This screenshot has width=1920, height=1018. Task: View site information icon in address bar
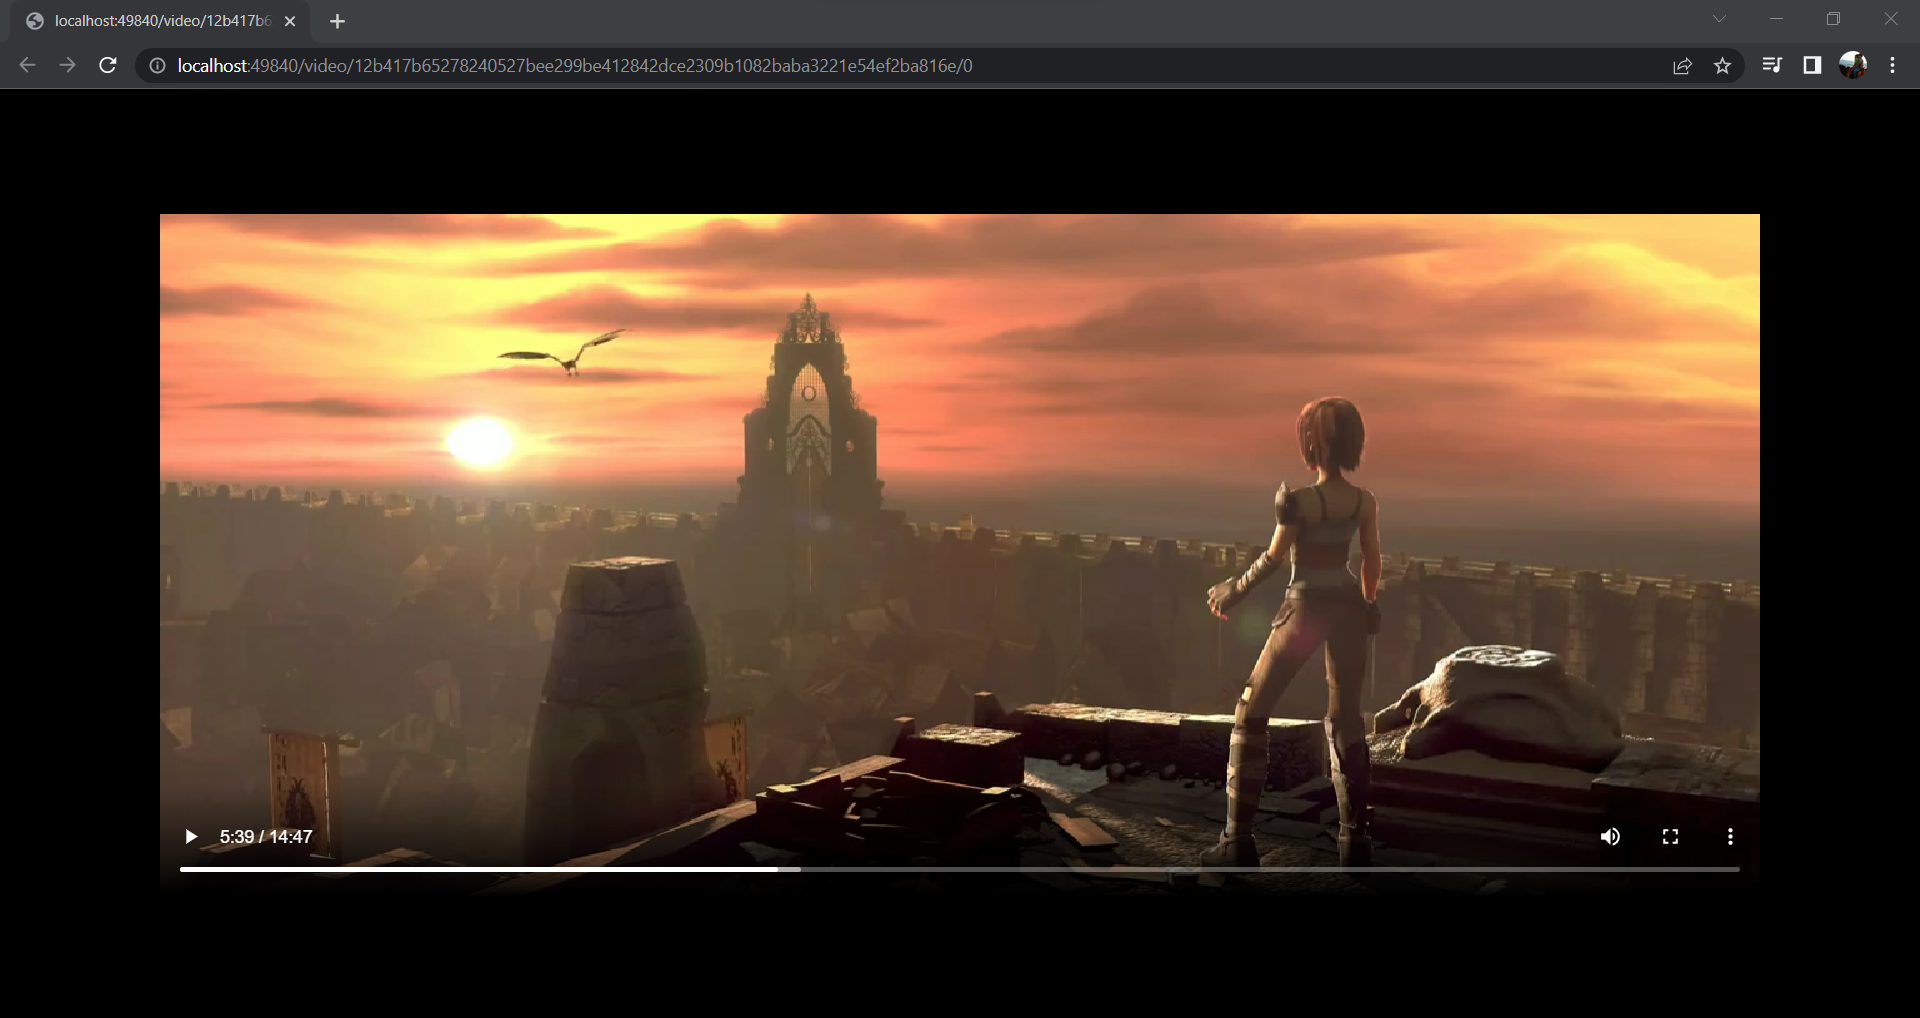coord(157,66)
